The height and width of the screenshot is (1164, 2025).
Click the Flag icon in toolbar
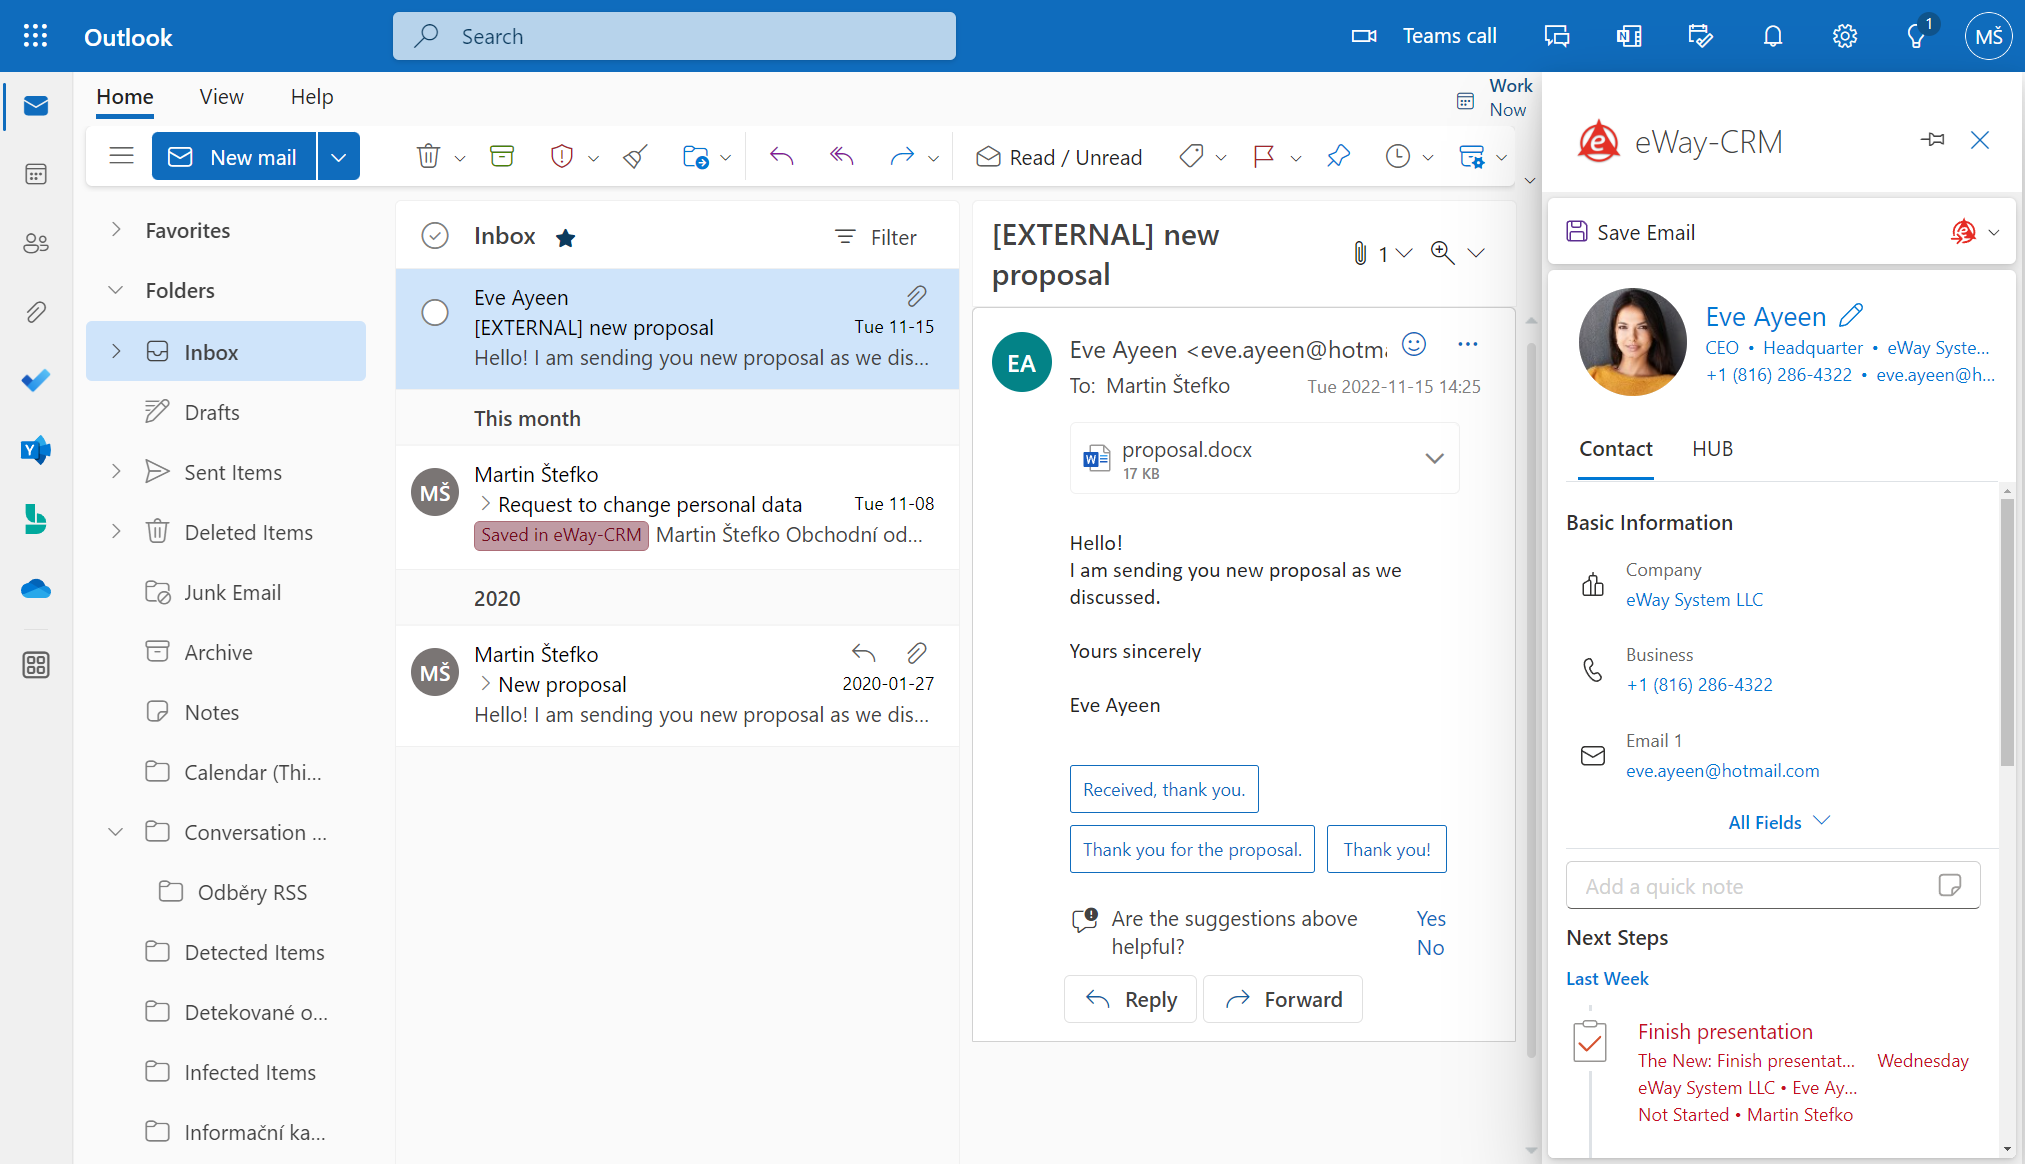click(1264, 157)
